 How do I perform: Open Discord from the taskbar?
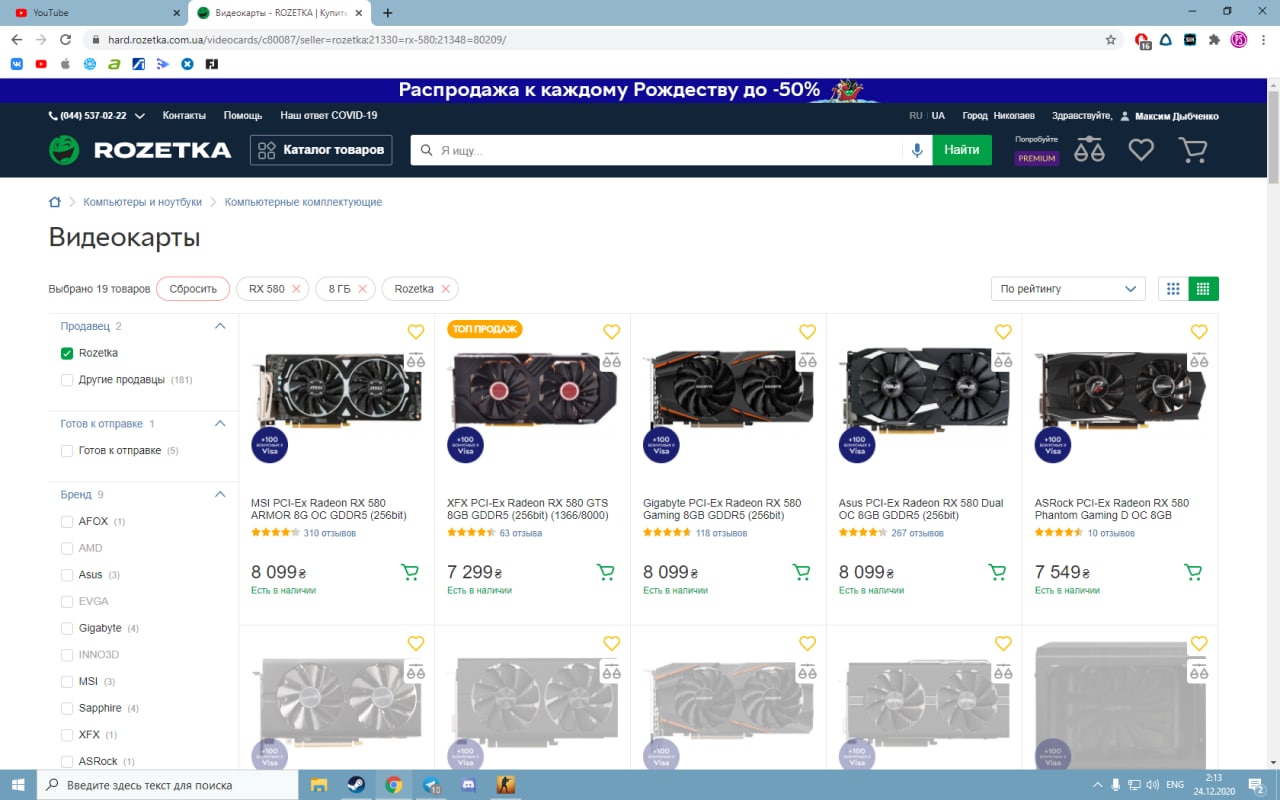point(469,785)
